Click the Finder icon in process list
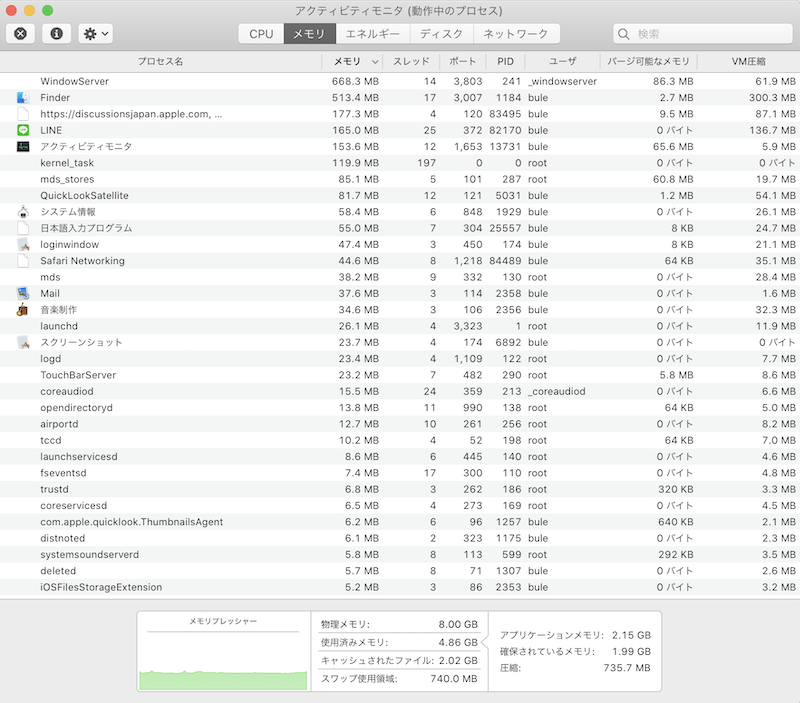The height and width of the screenshot is (703, 800). click(23, 98)
